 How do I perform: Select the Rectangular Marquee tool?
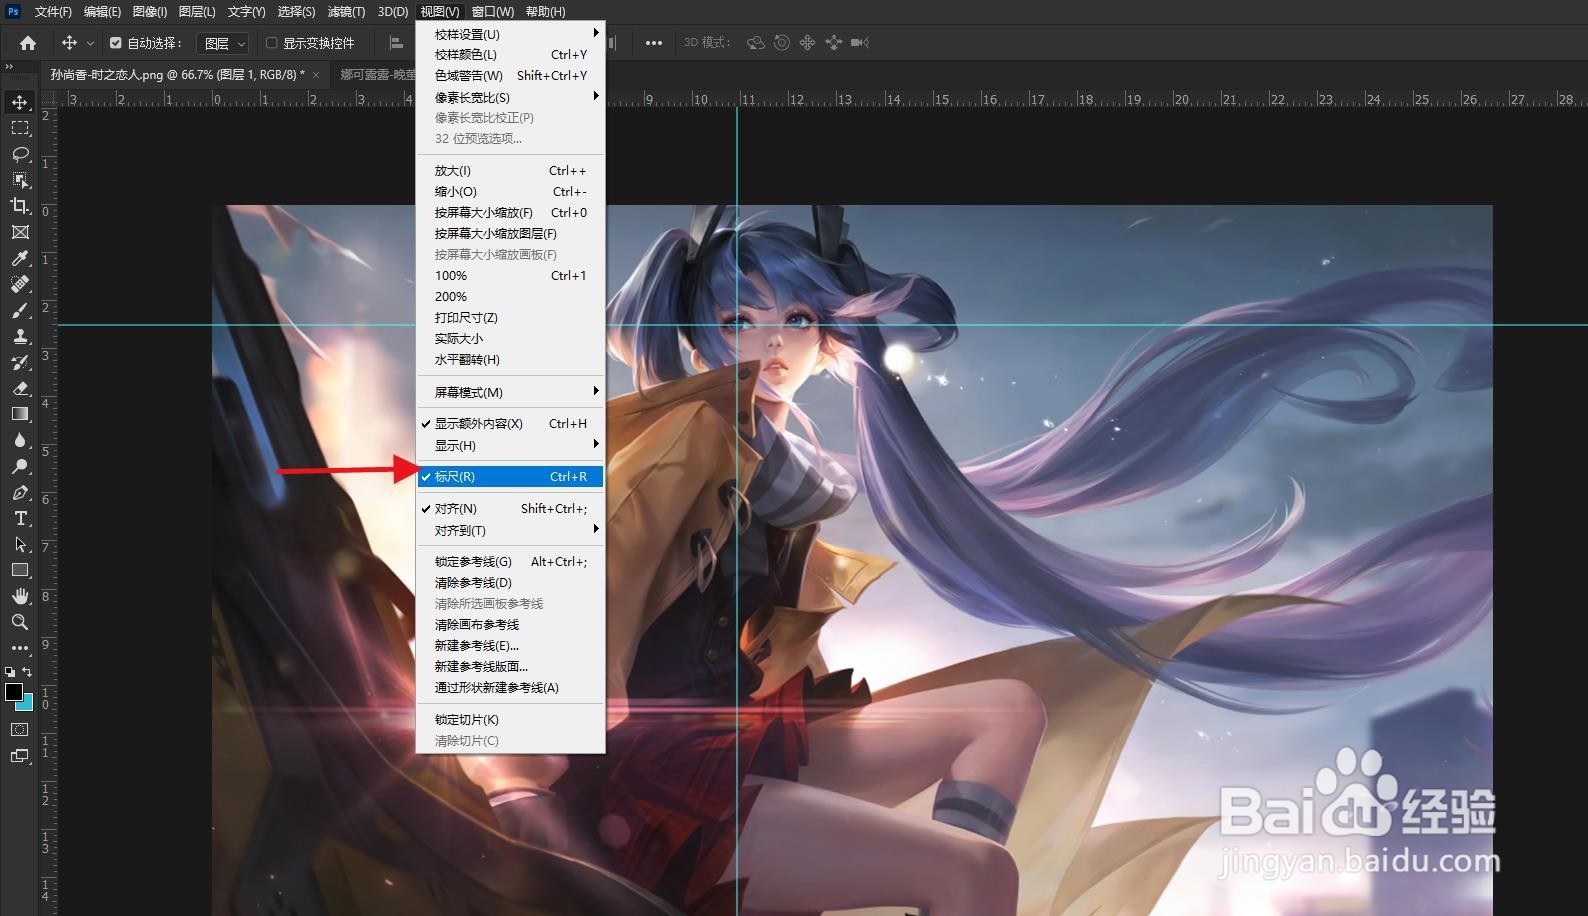(20, 128)
